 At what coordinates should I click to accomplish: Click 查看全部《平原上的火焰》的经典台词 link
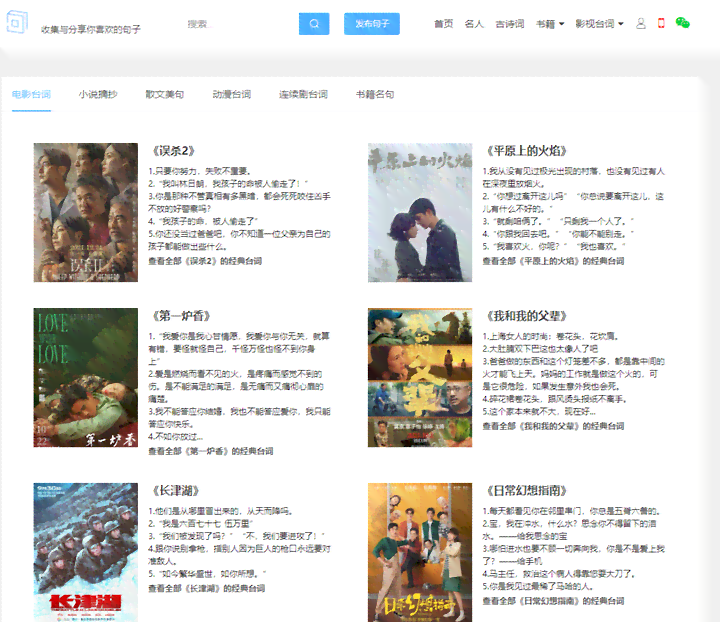[553, 261]
